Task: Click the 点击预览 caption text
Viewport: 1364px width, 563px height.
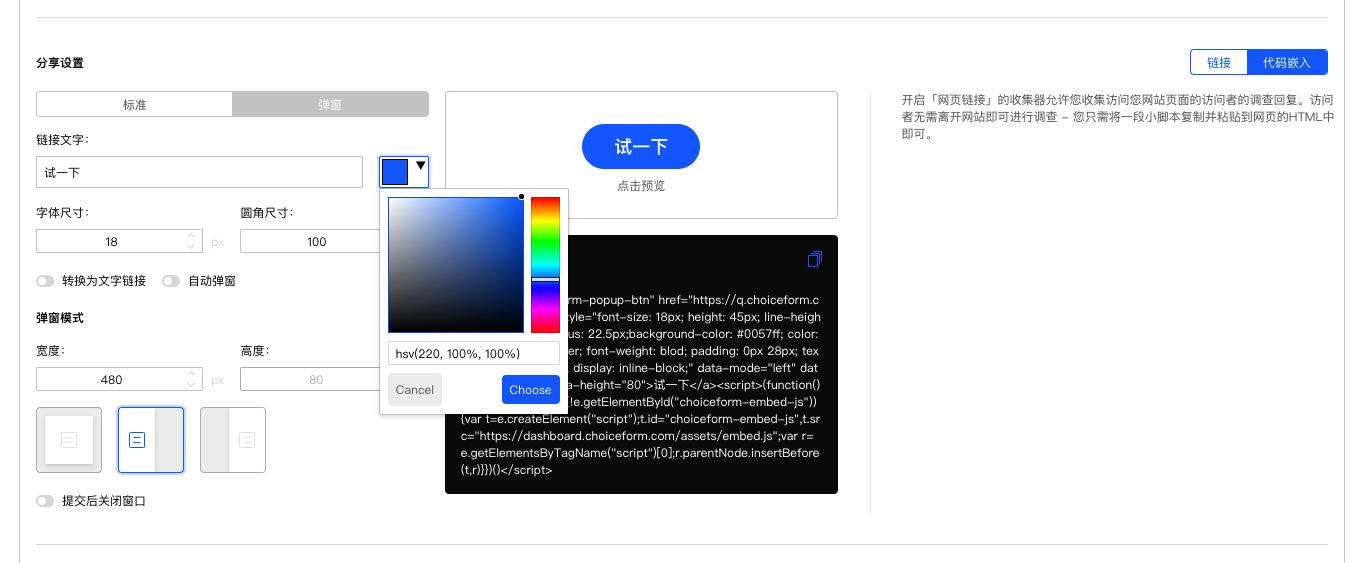Action: pyautogui.click(x=641, y=186)
